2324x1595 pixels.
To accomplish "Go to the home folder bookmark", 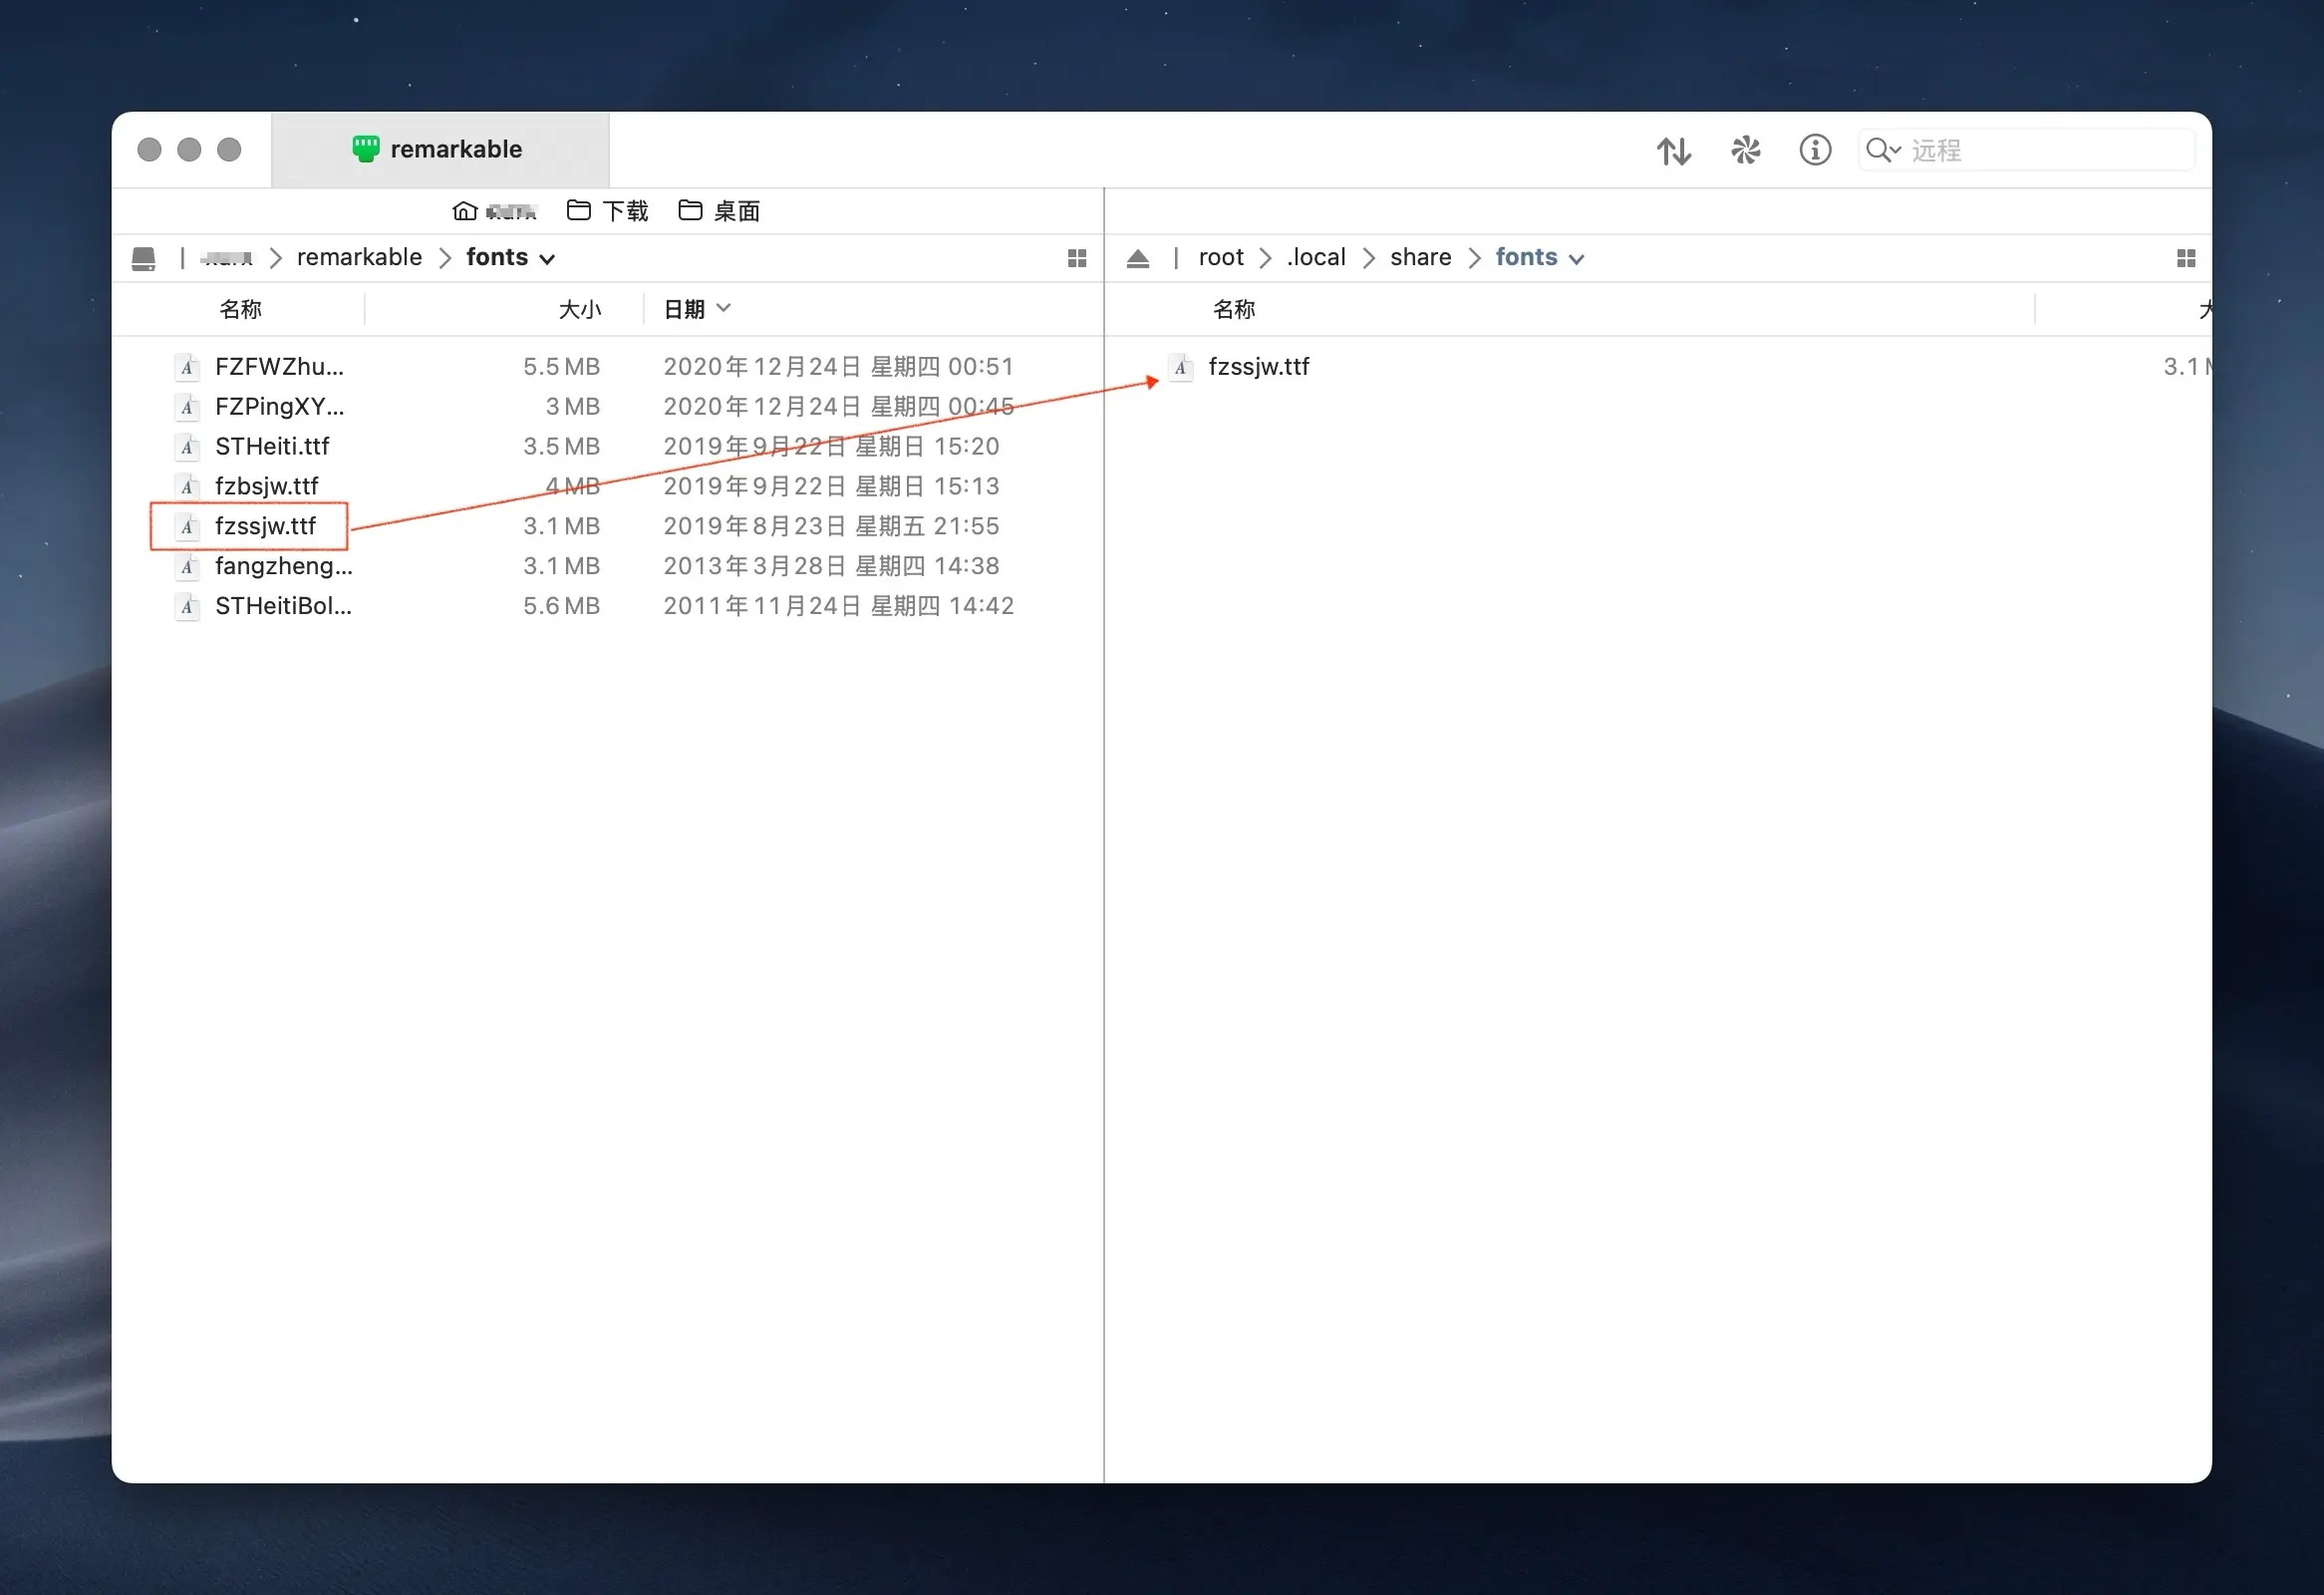I will [494, 211].
